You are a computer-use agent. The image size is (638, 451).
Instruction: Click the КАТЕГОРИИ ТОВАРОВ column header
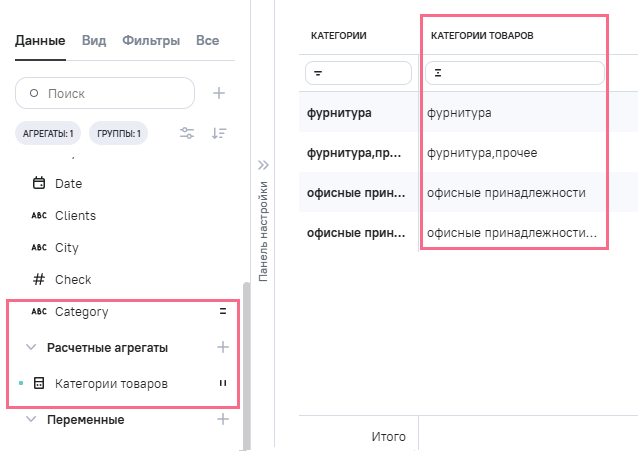click(x=482, y=35)
